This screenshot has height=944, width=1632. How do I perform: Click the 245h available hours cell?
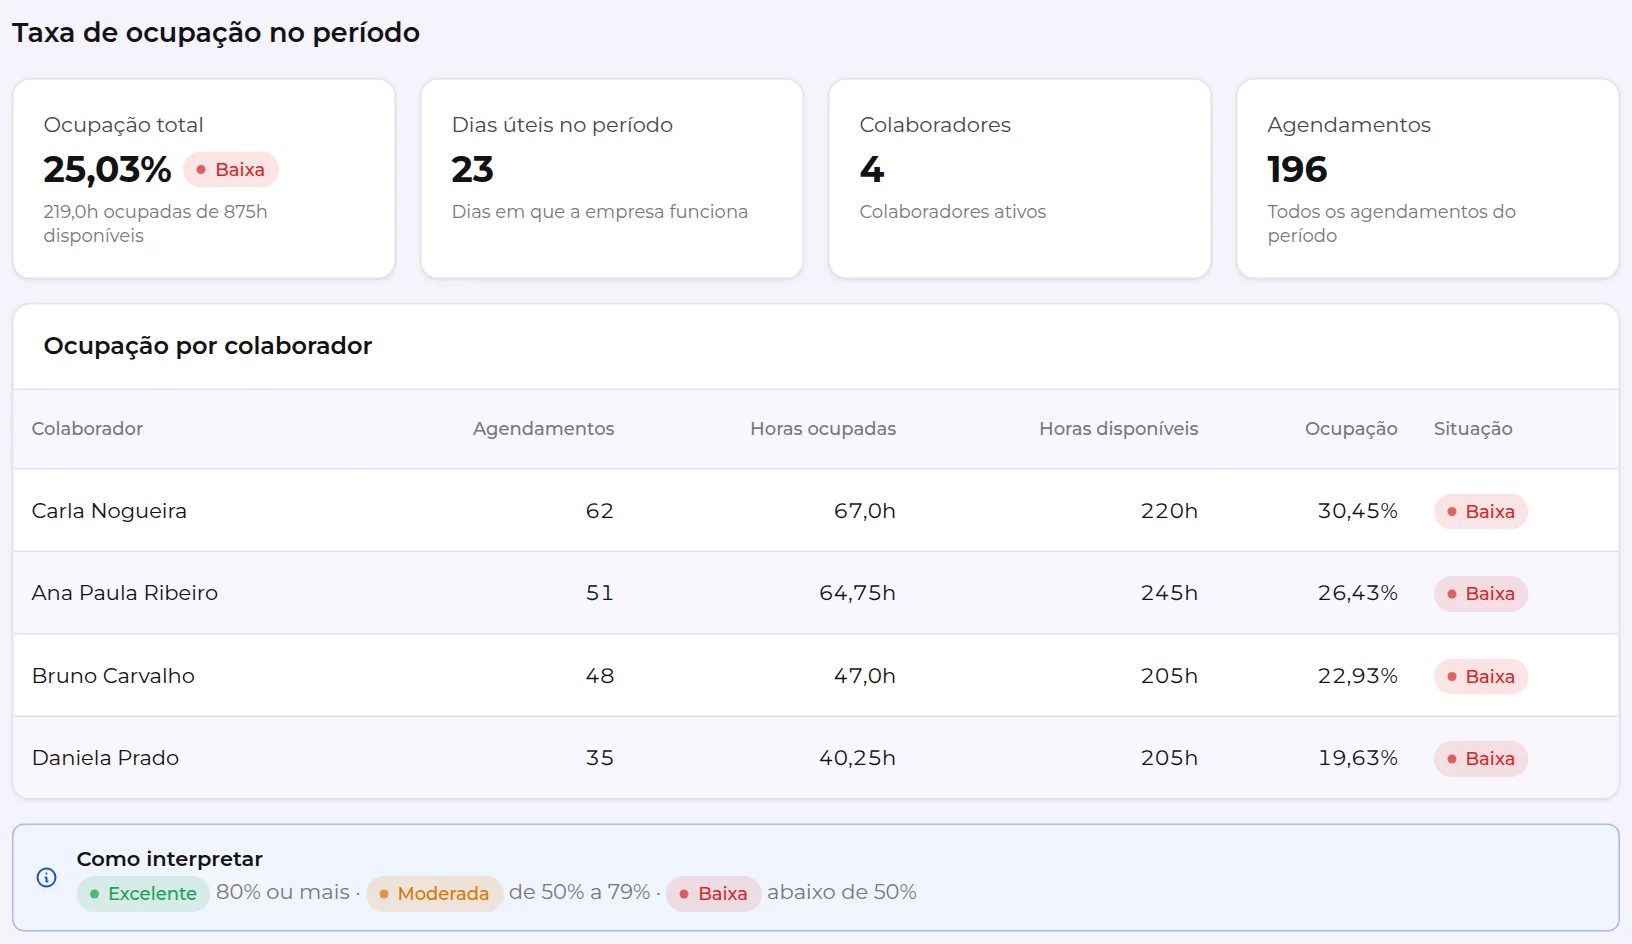point(1169,593)
